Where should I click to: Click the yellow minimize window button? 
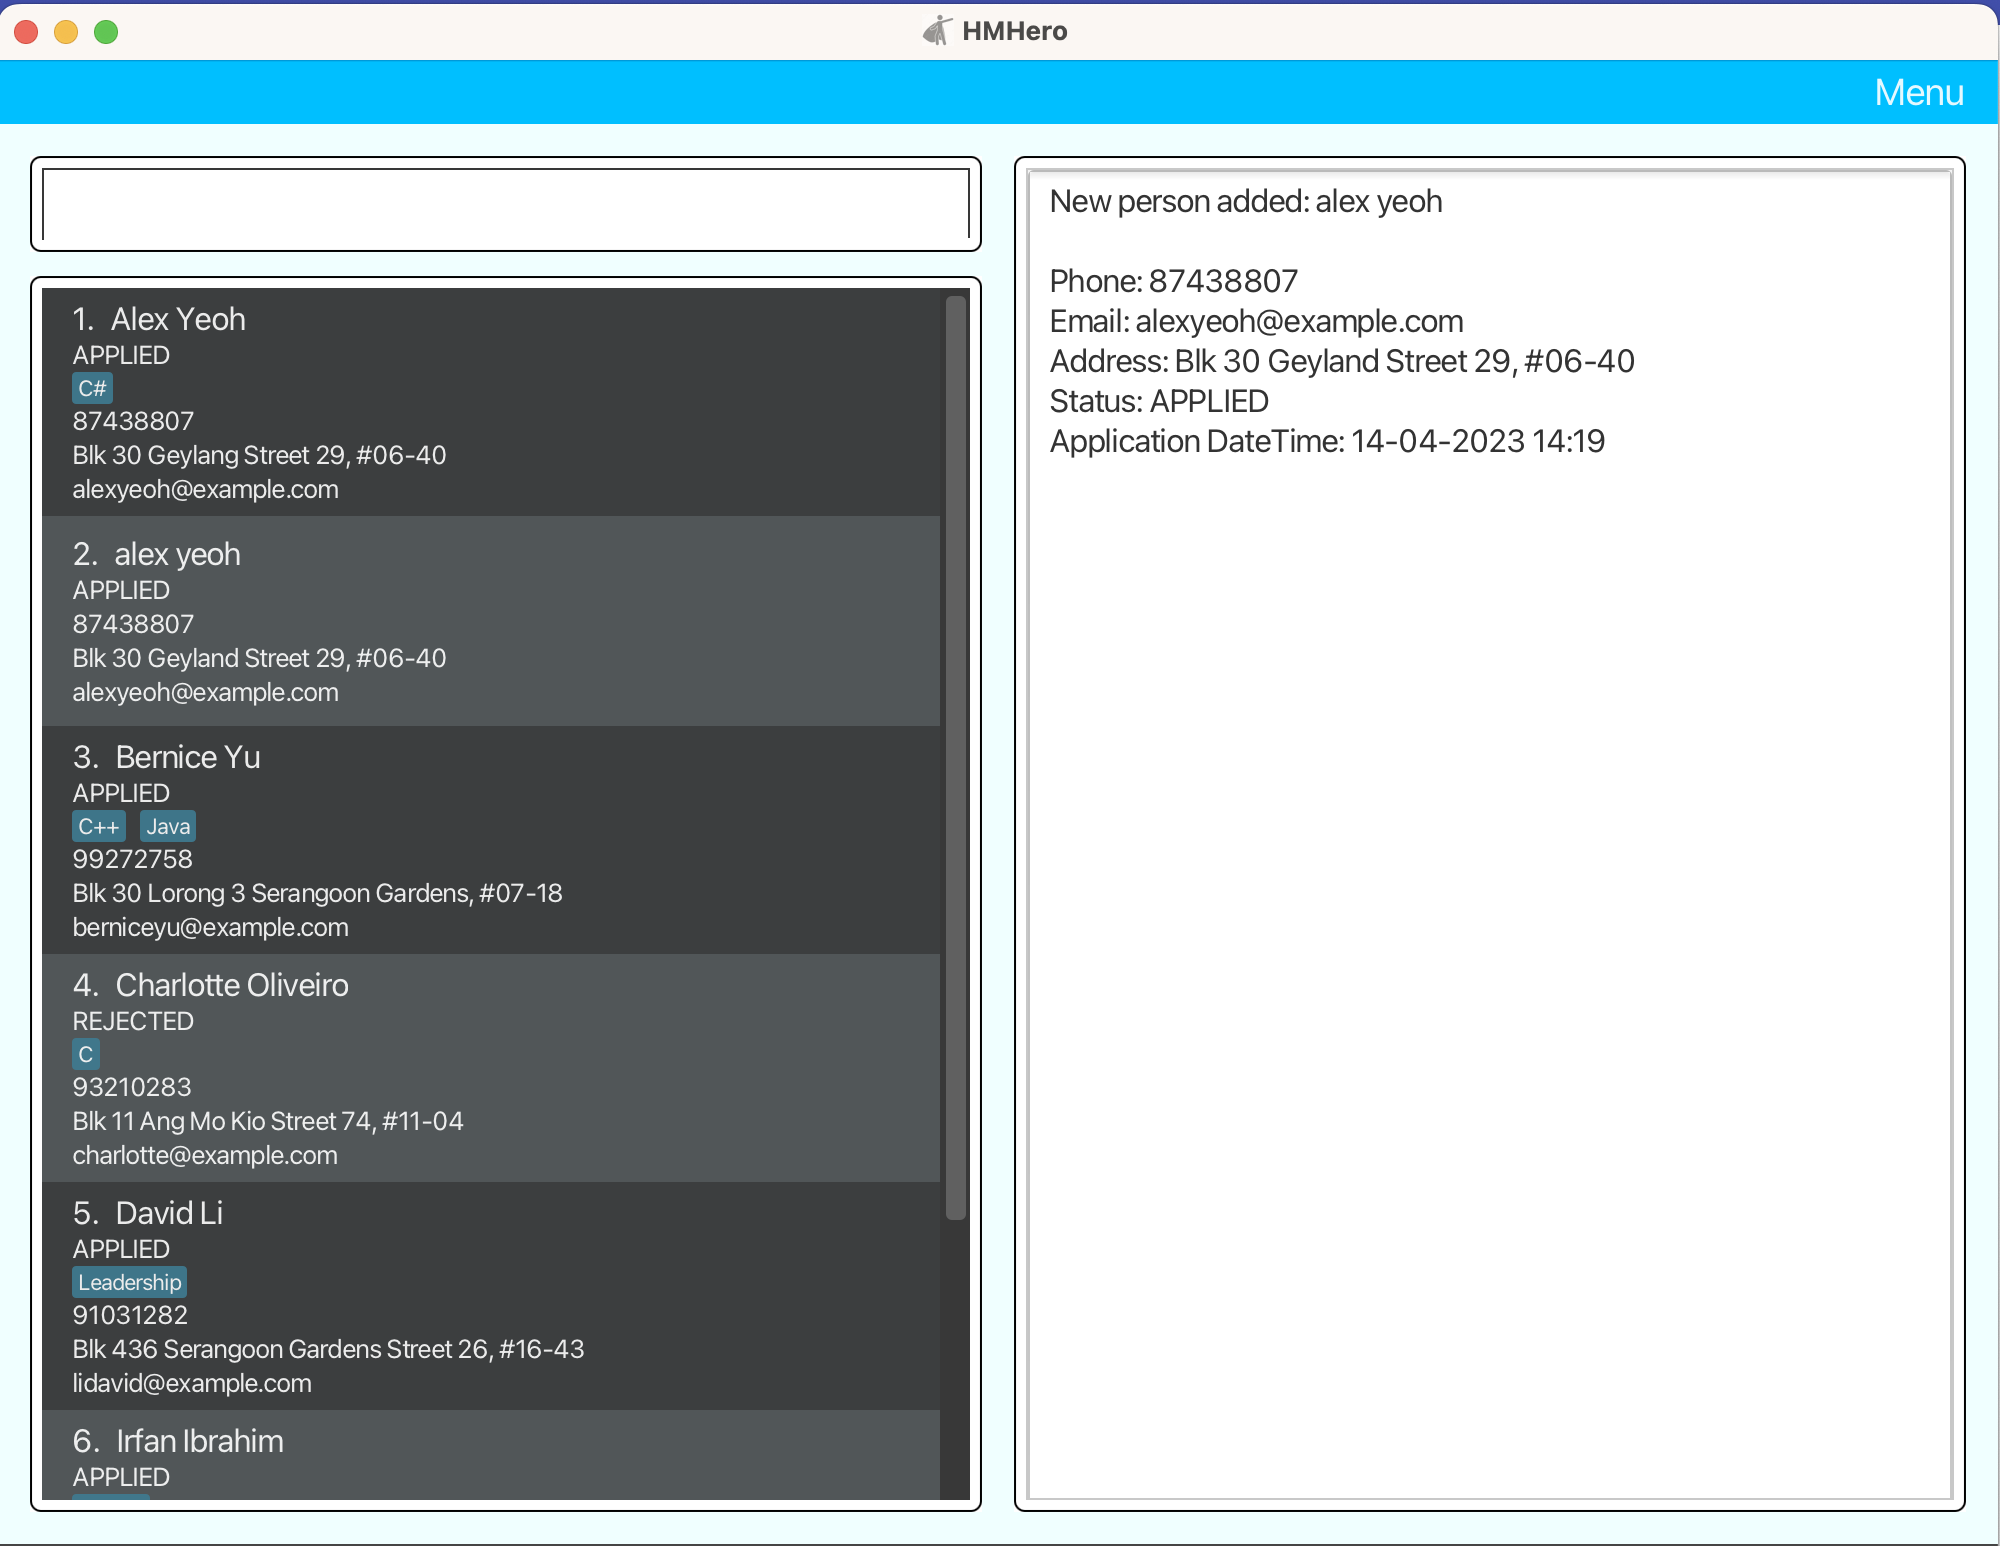pos(66,32)
